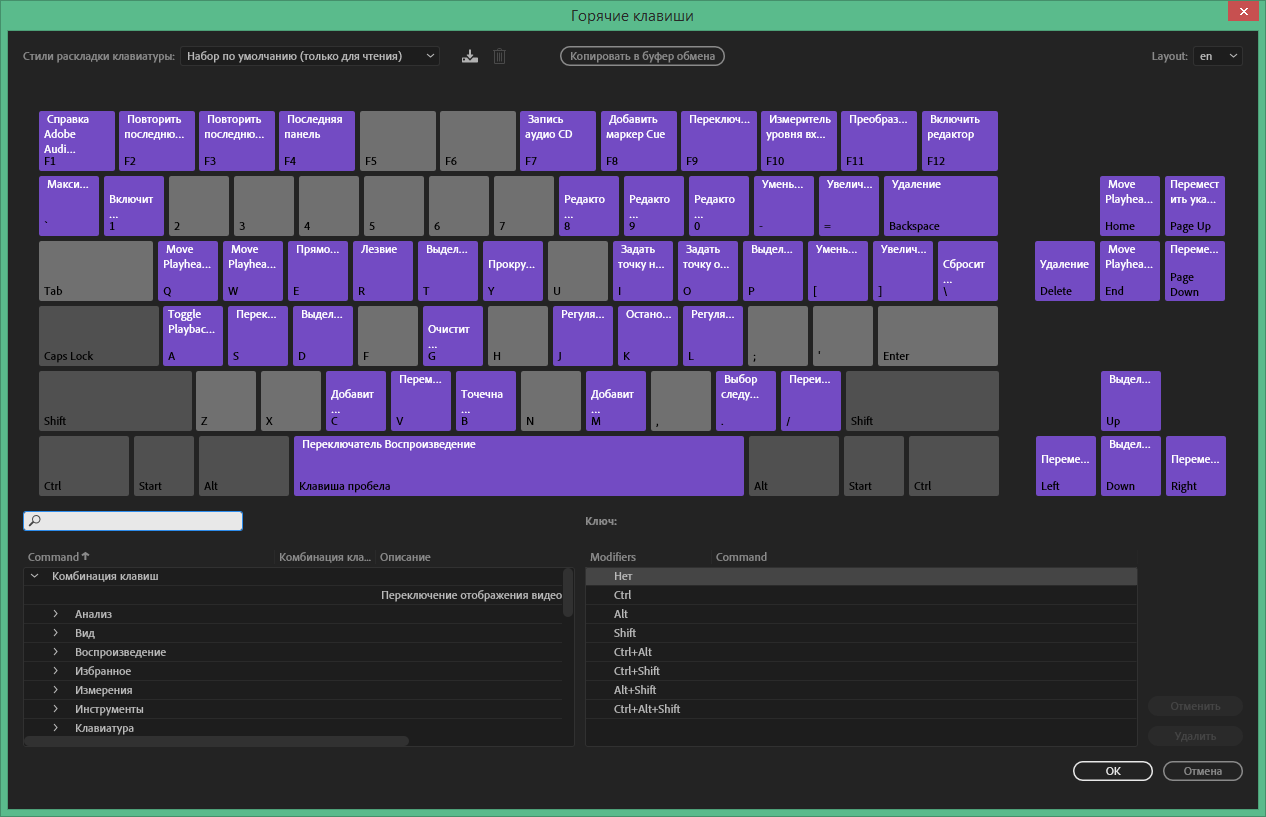Collapse the Комбинация клавиш tree root
Viewport: 1266px width, 817px height.
[35, 576]
